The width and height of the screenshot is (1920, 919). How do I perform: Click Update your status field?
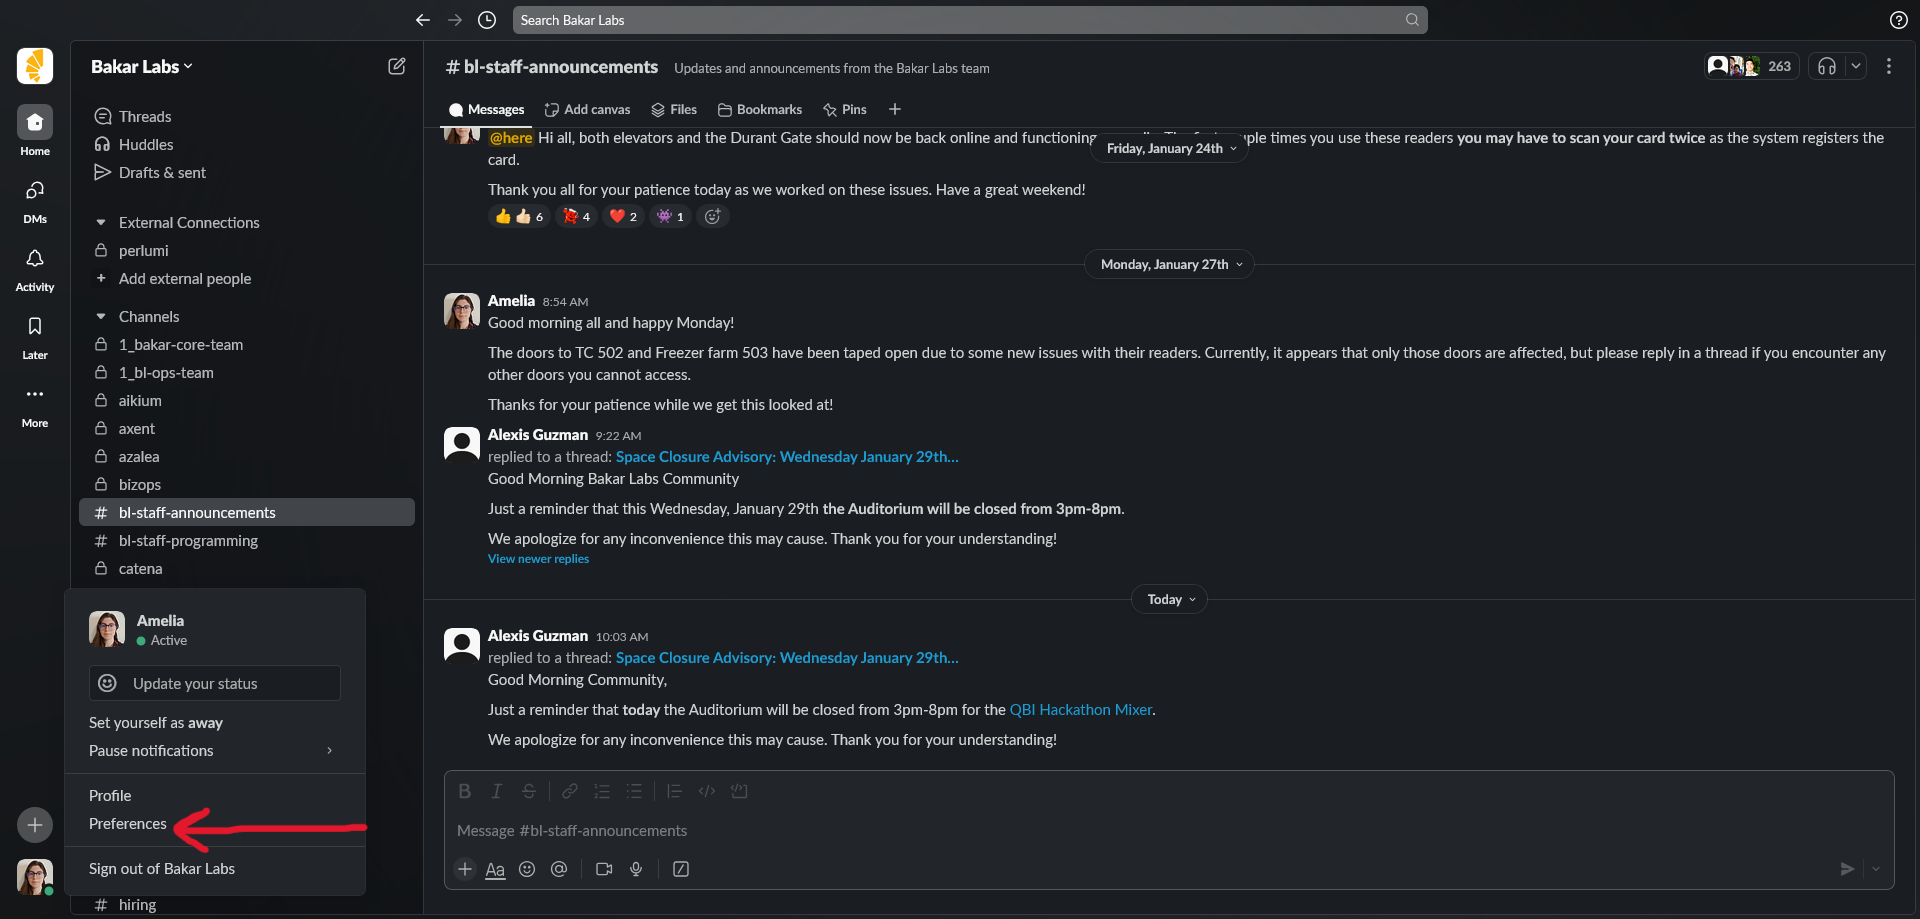215,683
